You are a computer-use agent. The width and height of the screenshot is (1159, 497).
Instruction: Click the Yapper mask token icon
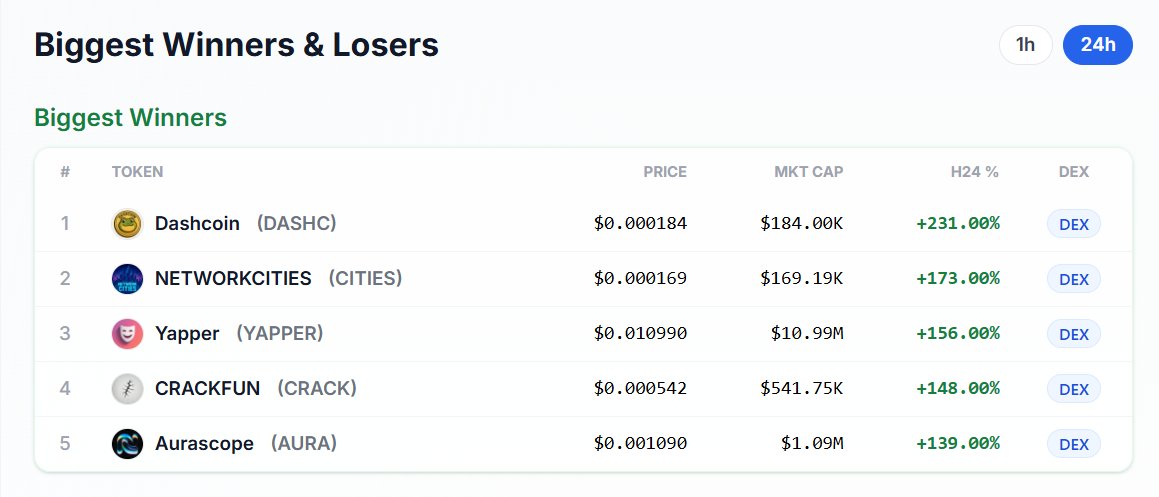(127, 334)
